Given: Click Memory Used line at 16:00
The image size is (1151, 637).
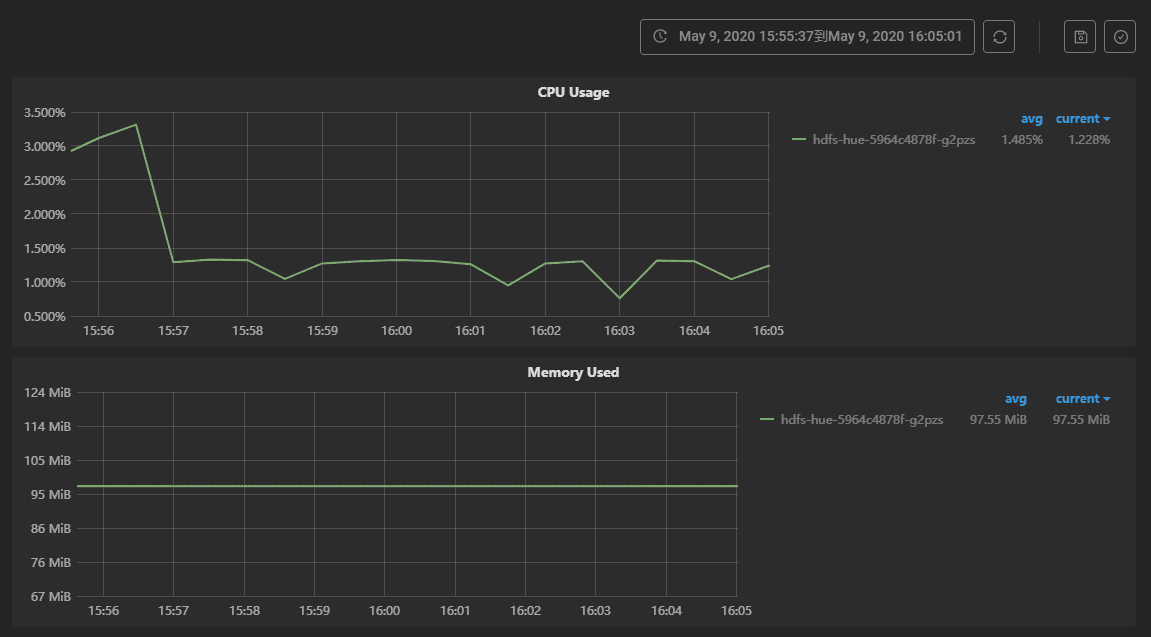Looking at the screenshot, I should (385, 486).
